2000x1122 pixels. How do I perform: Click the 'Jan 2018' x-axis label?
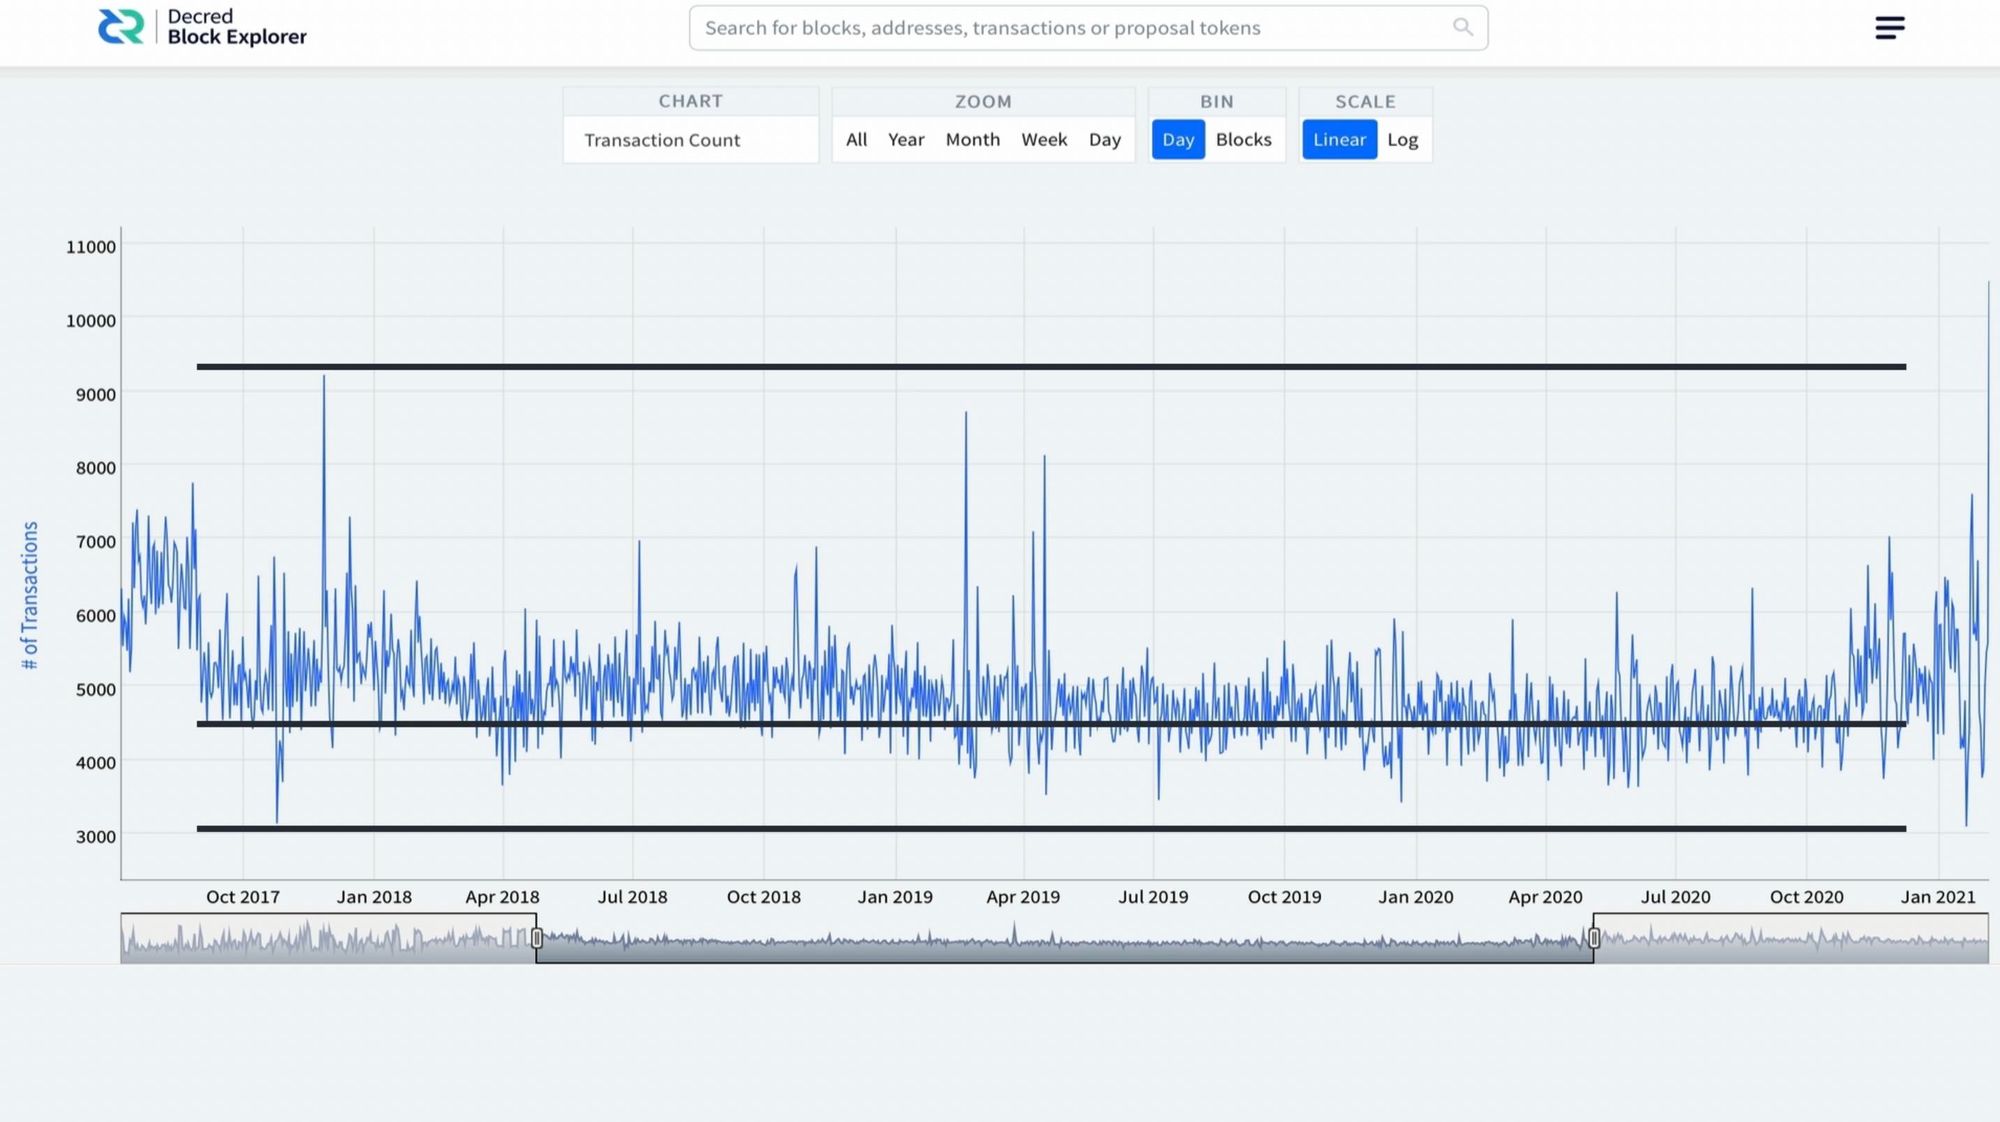[x=374, y=897]
